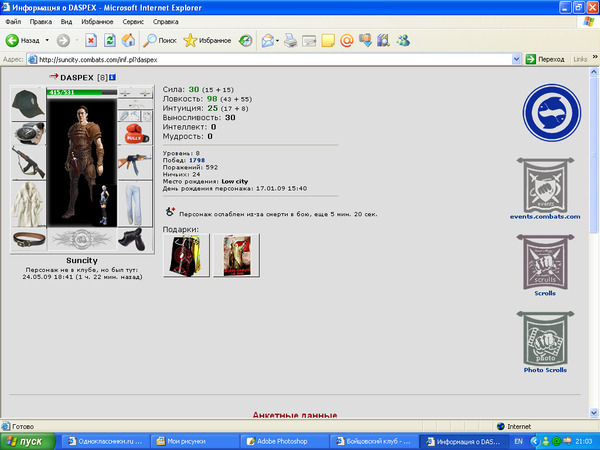Open the Back button history dropdown arrow
Screen dimensions: 600x450
pyautogui.click(x=47, y=40)
